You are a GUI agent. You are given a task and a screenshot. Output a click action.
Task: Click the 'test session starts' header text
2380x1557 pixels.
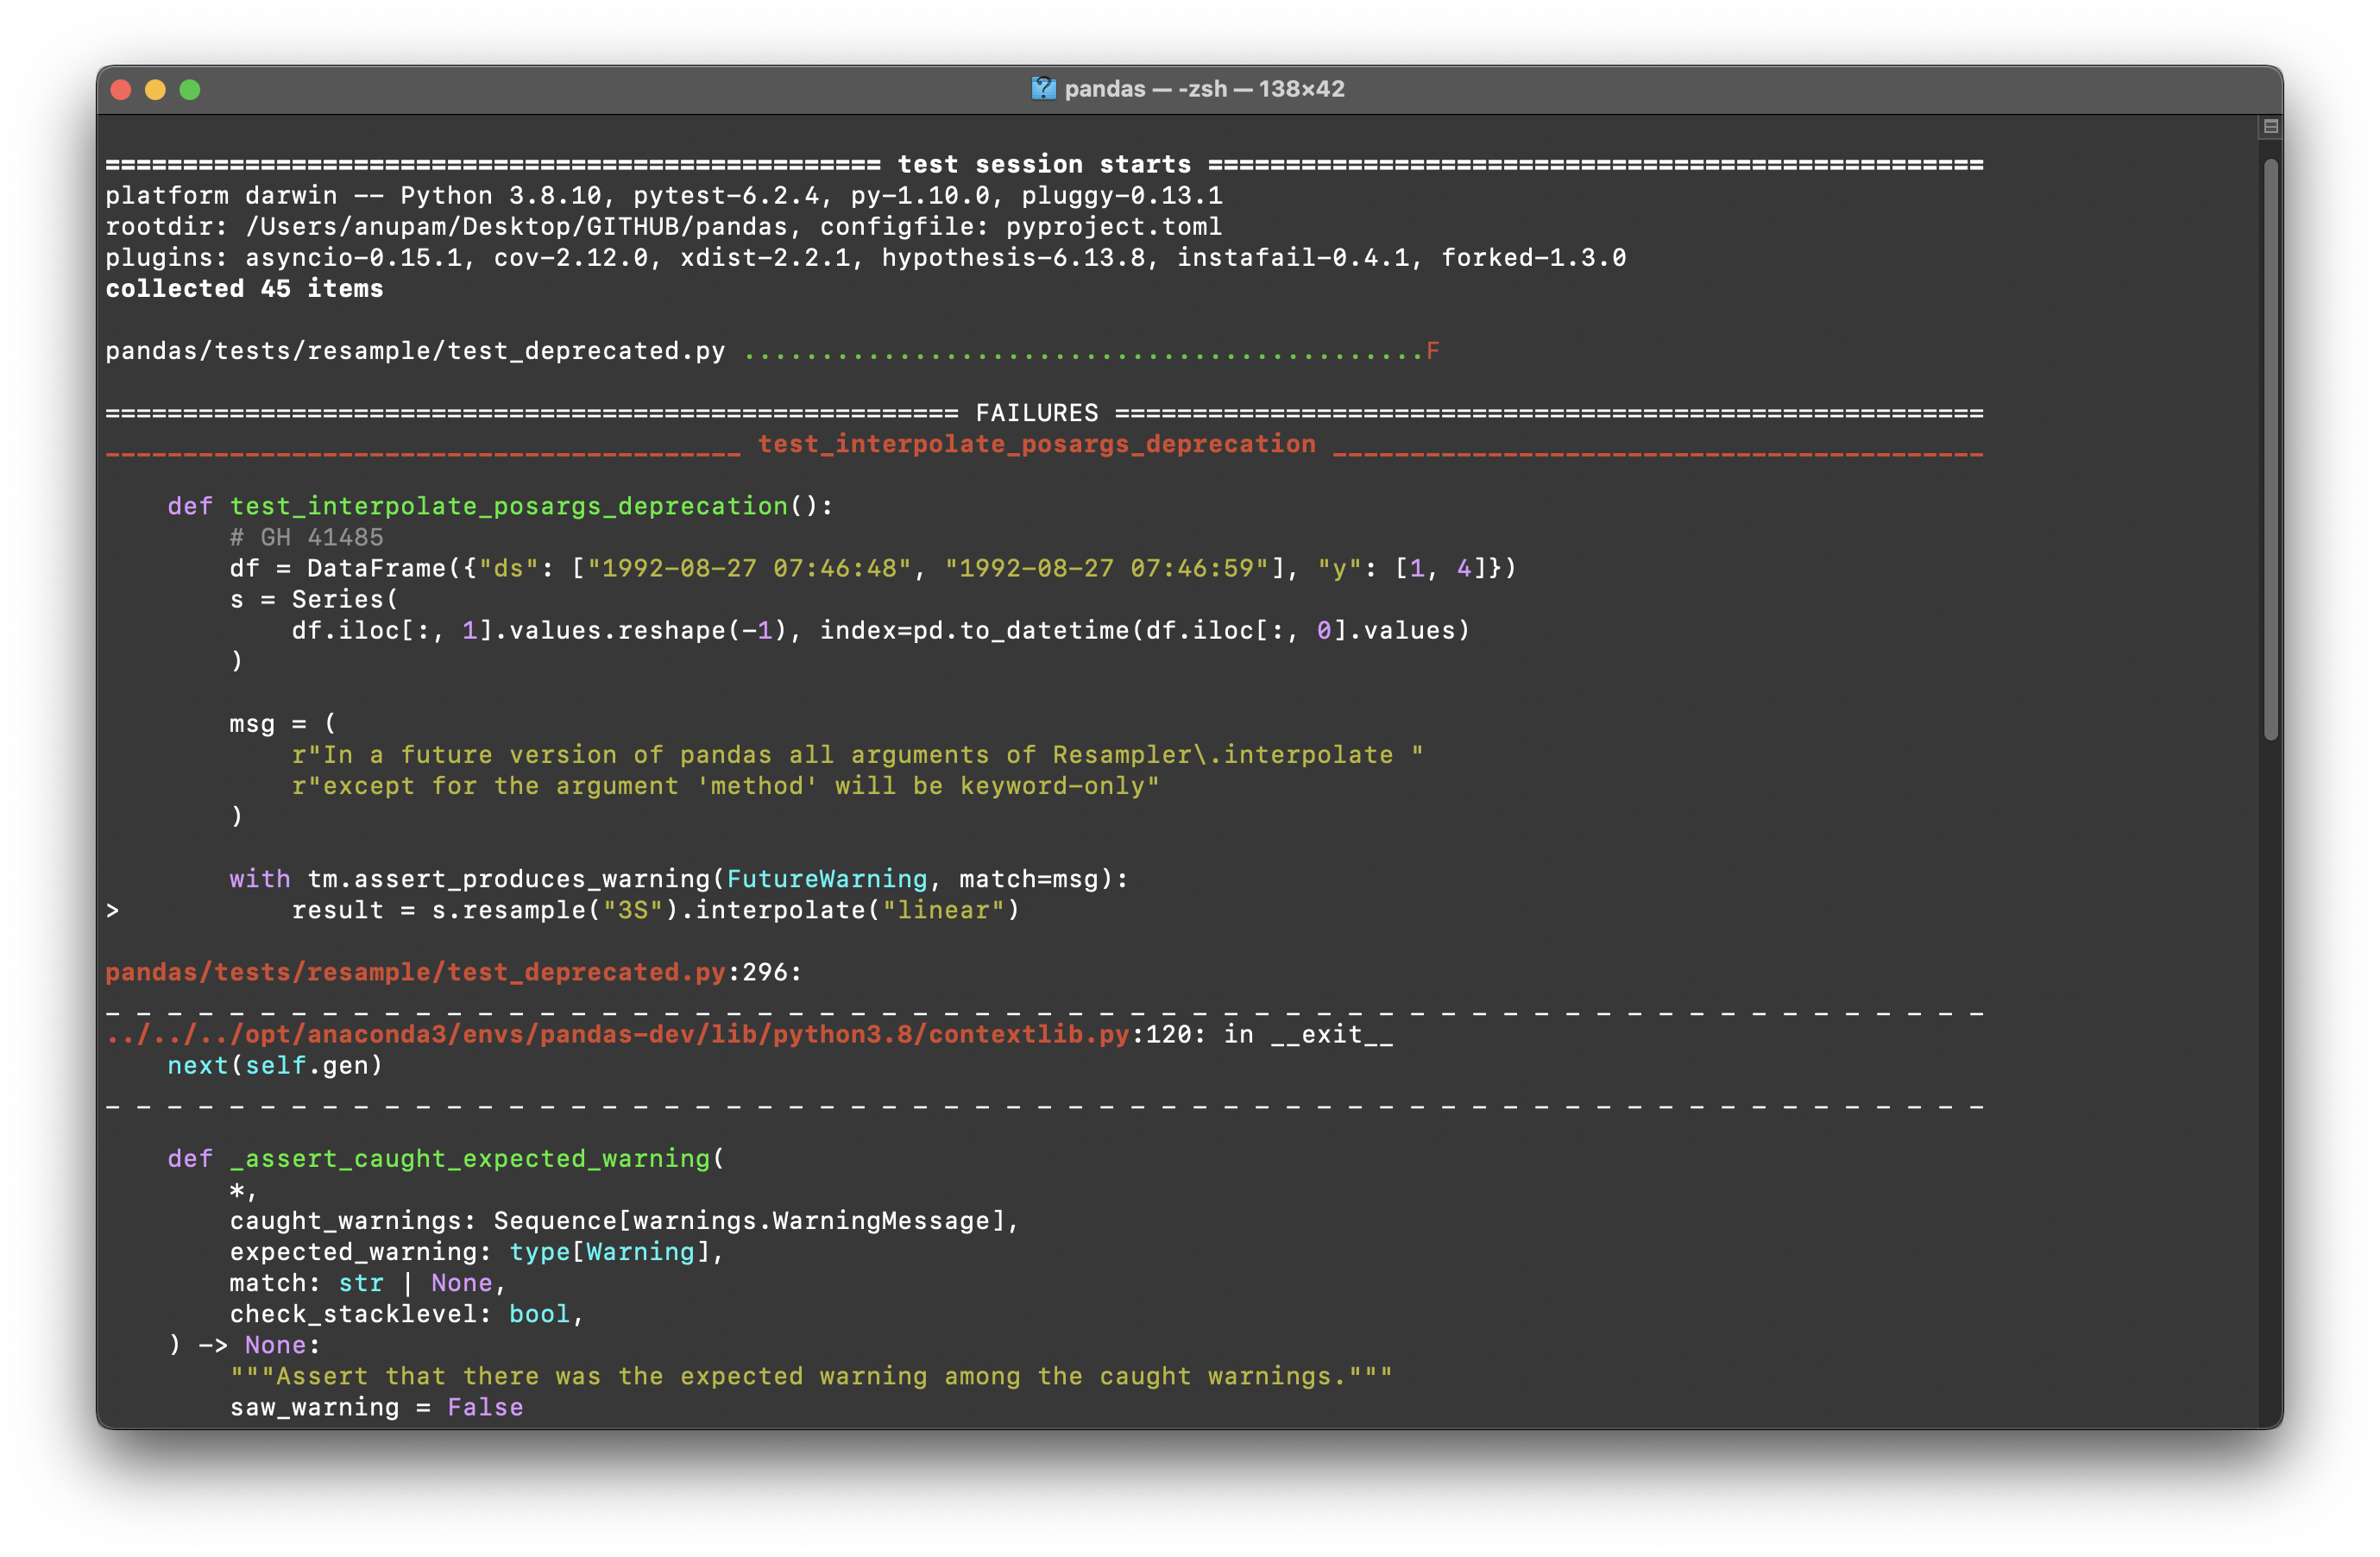tap(1044, 164)
